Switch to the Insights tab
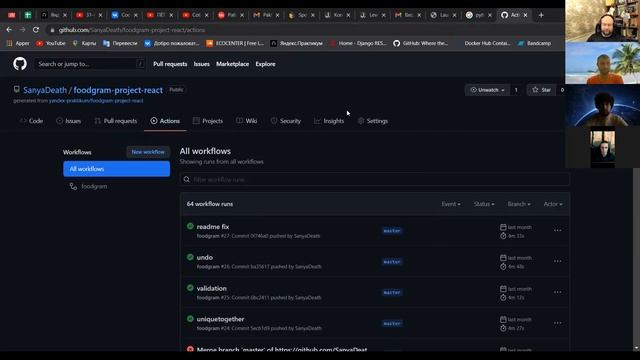640x360 pixels. (x=329, y=121)
